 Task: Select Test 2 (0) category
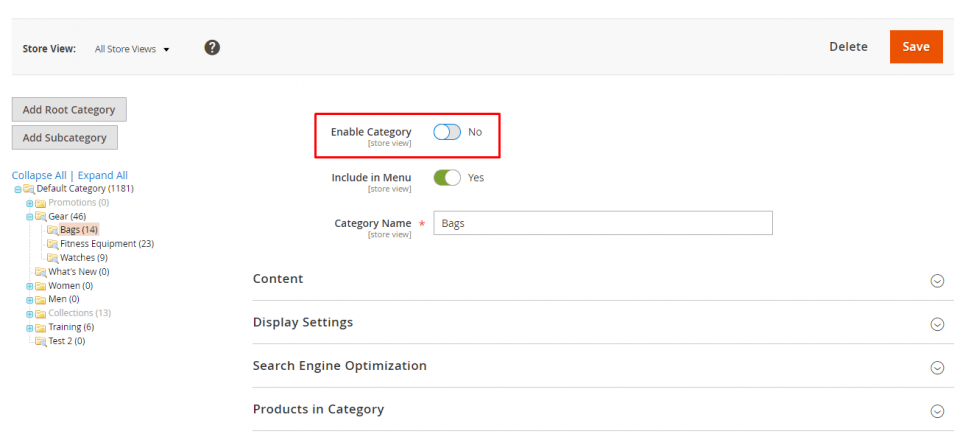67,341
